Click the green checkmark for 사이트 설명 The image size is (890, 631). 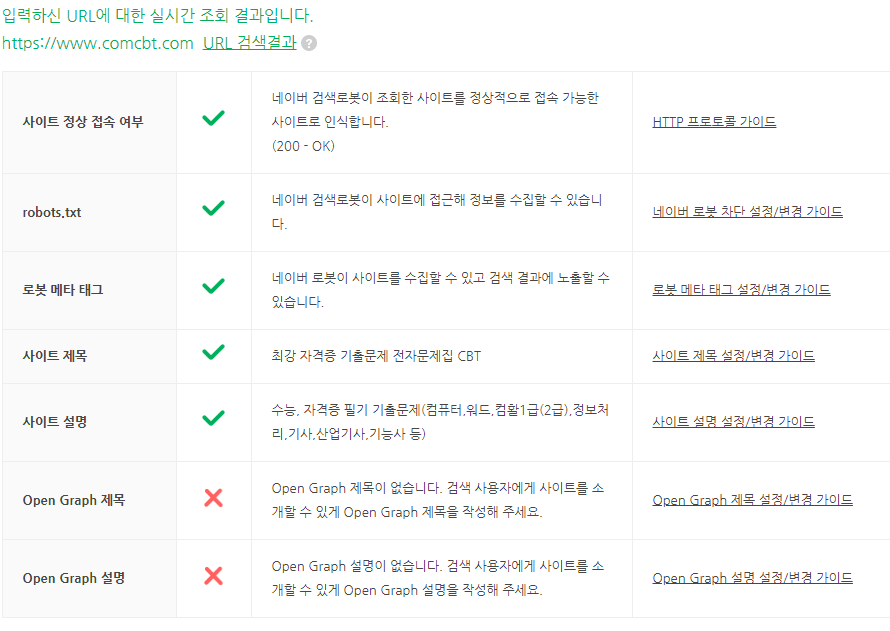point(213,418)
